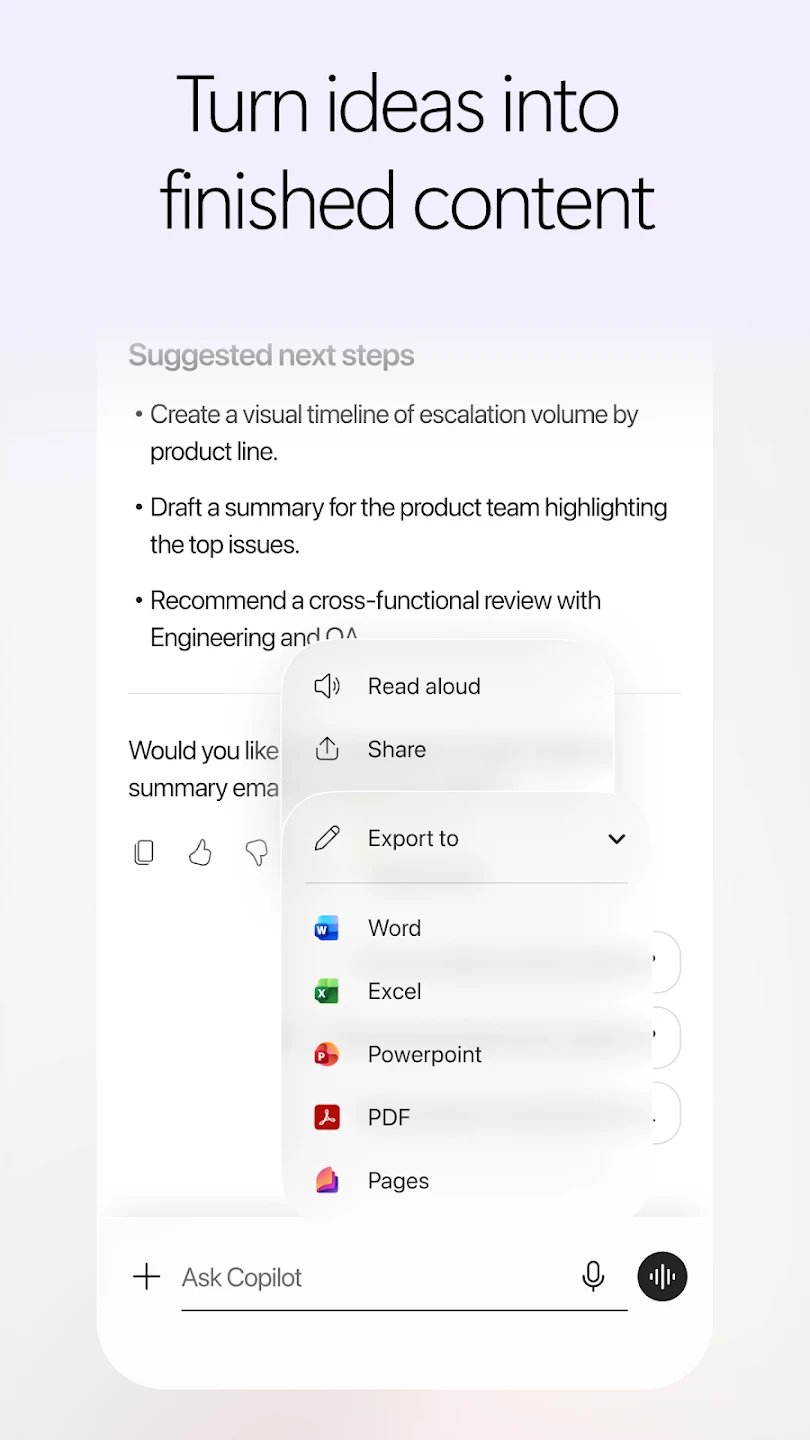Screen dimensions: 810x1440
Task: Tap the copy response icon
Action: [x=144, y=852]
